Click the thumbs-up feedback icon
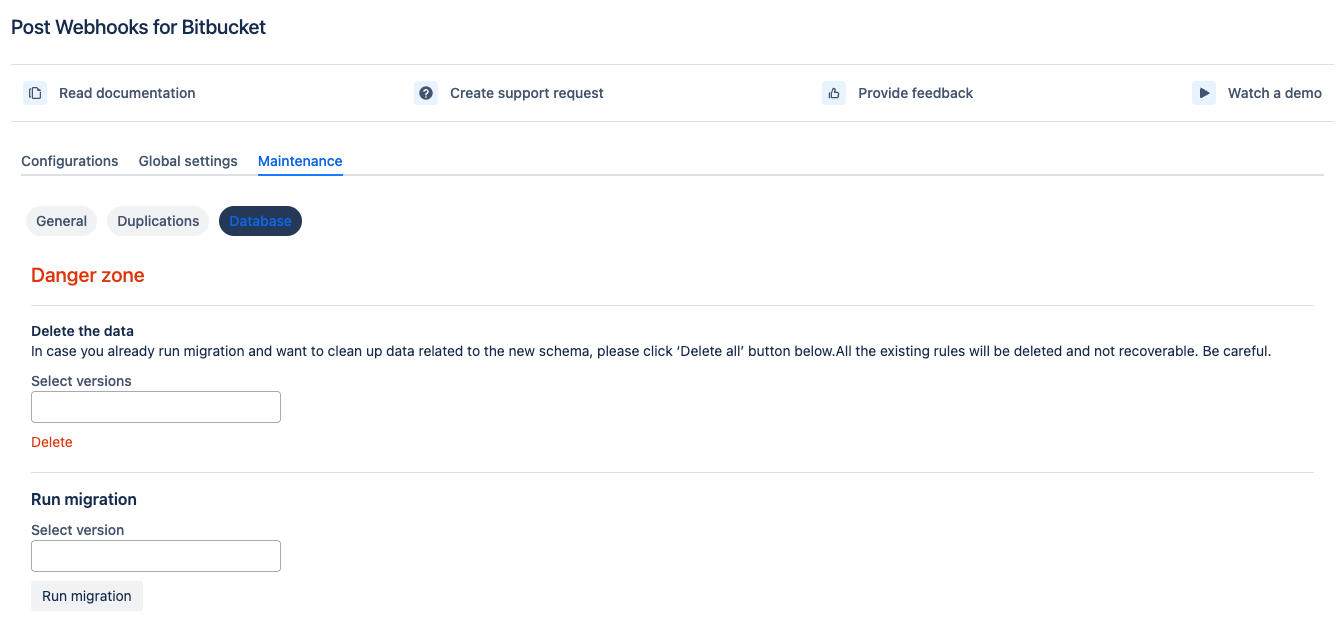The height and width of the screenshot is (634, 1336). click(834, 93)
